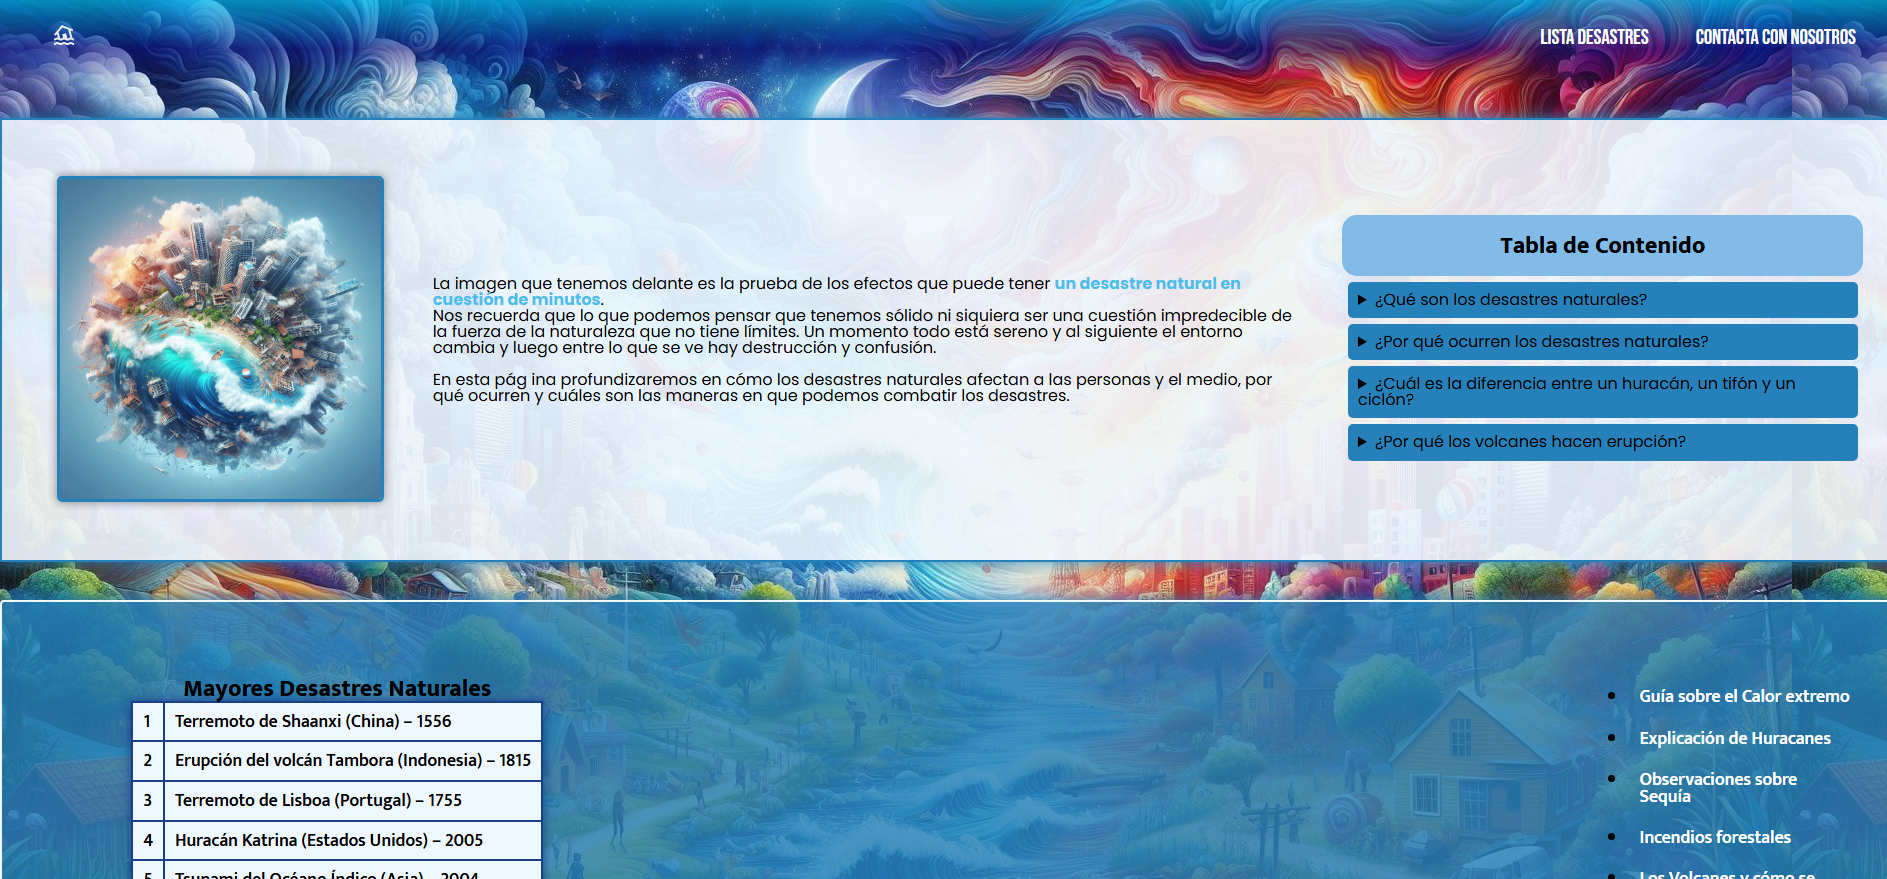
Task: Expand the huracán, tifón y ciclón question
Action: pos(1584,391)
